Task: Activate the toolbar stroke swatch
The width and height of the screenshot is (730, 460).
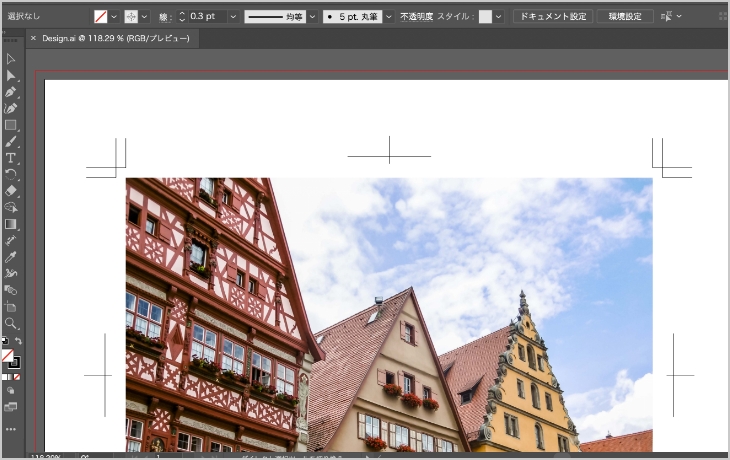Action: (15, 362)
